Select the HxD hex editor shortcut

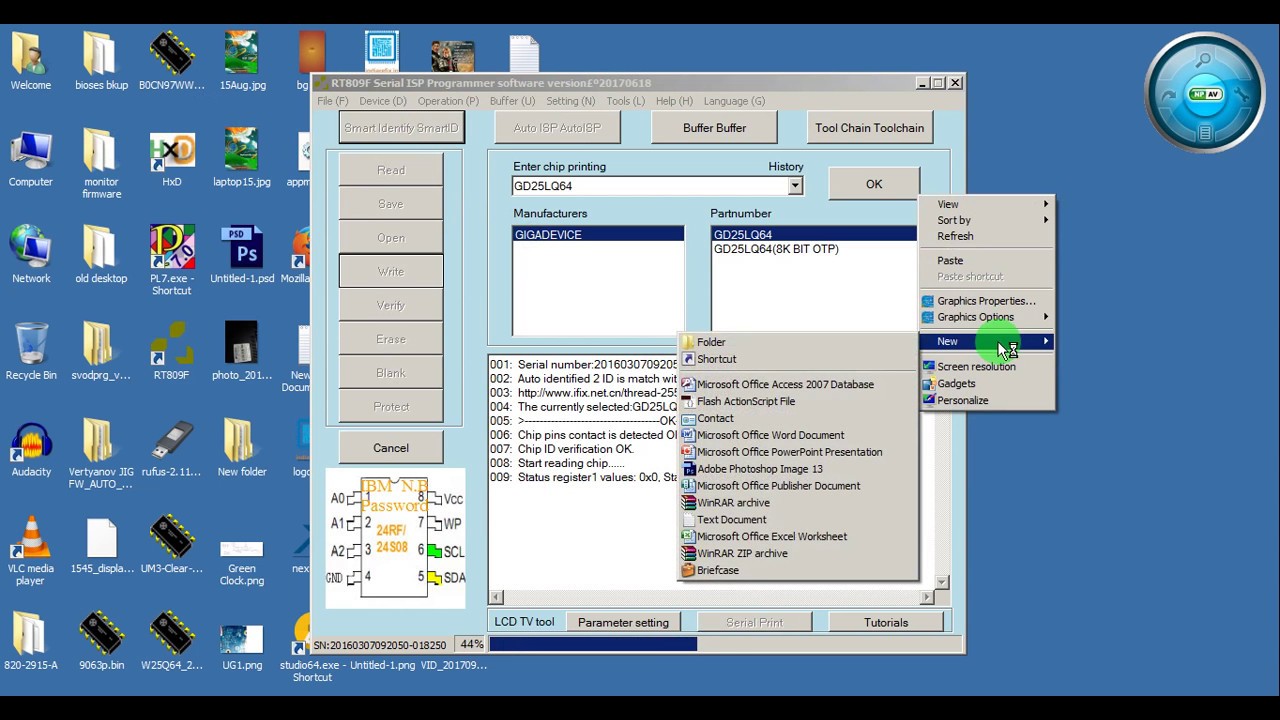pos(171,157)
